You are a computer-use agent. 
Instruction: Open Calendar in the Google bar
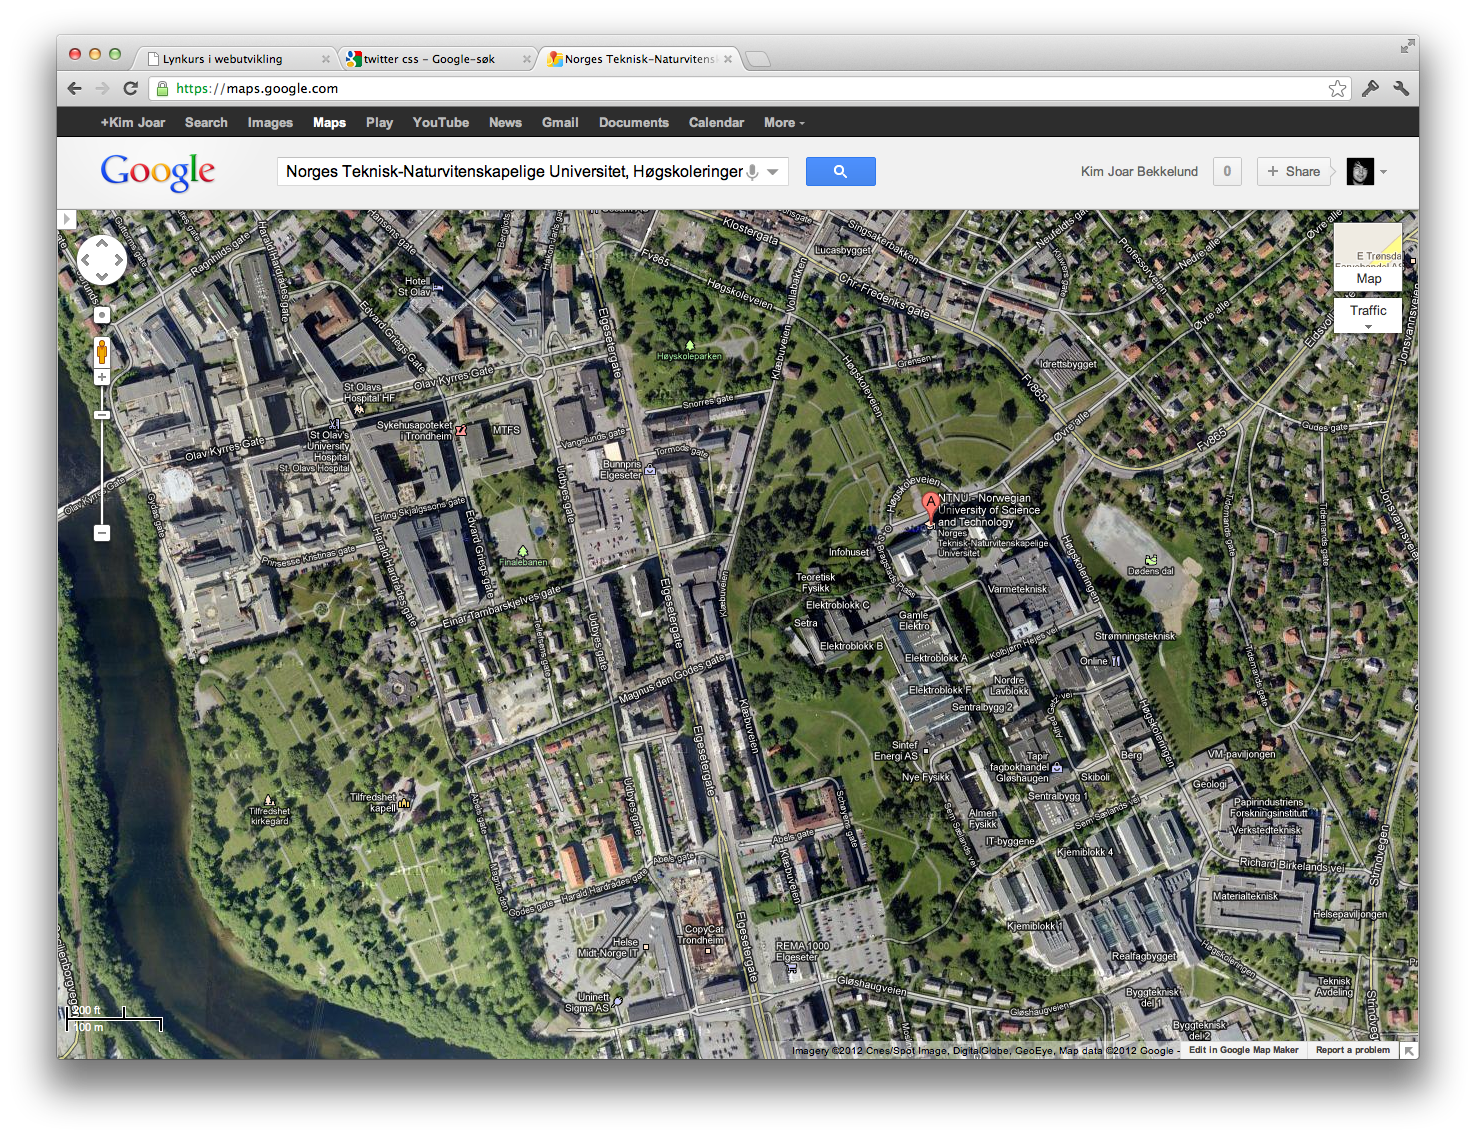coord(716,122)
